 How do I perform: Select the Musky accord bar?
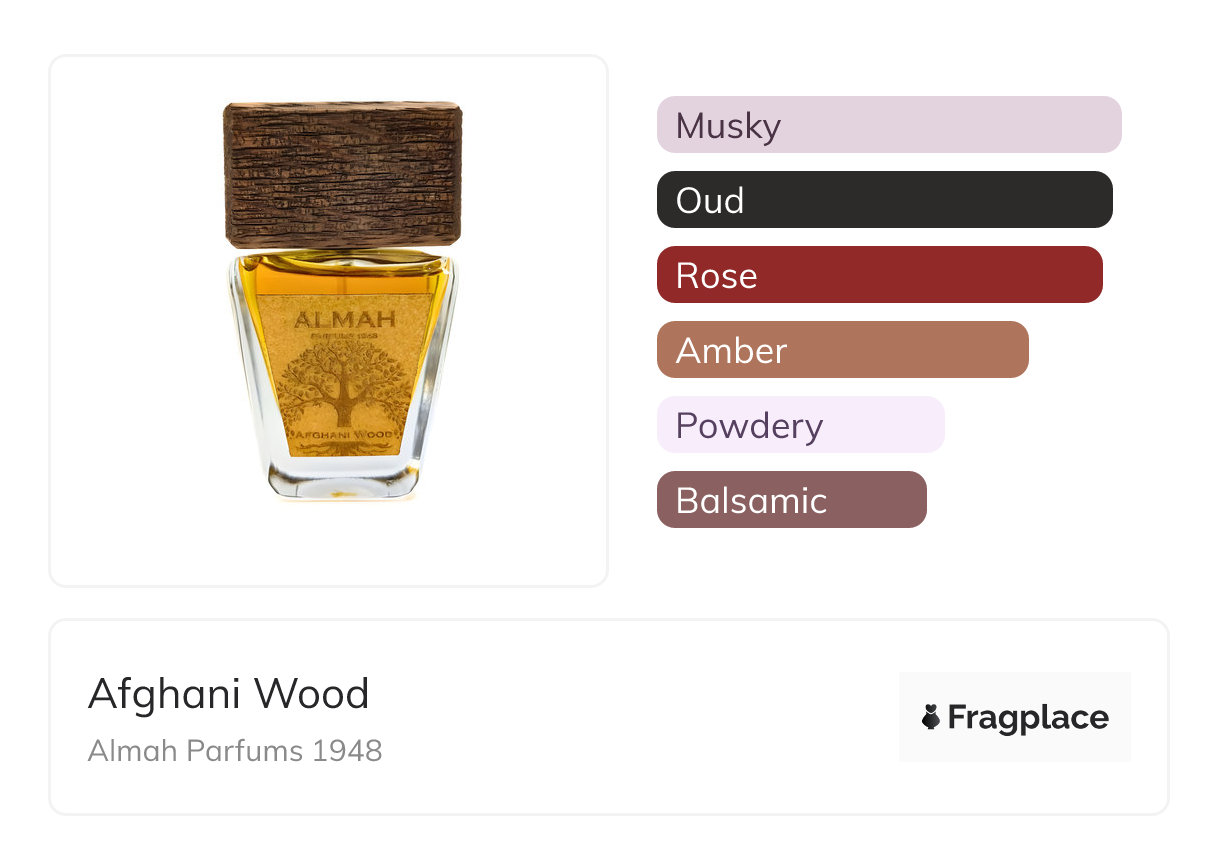tap(889, 125)
